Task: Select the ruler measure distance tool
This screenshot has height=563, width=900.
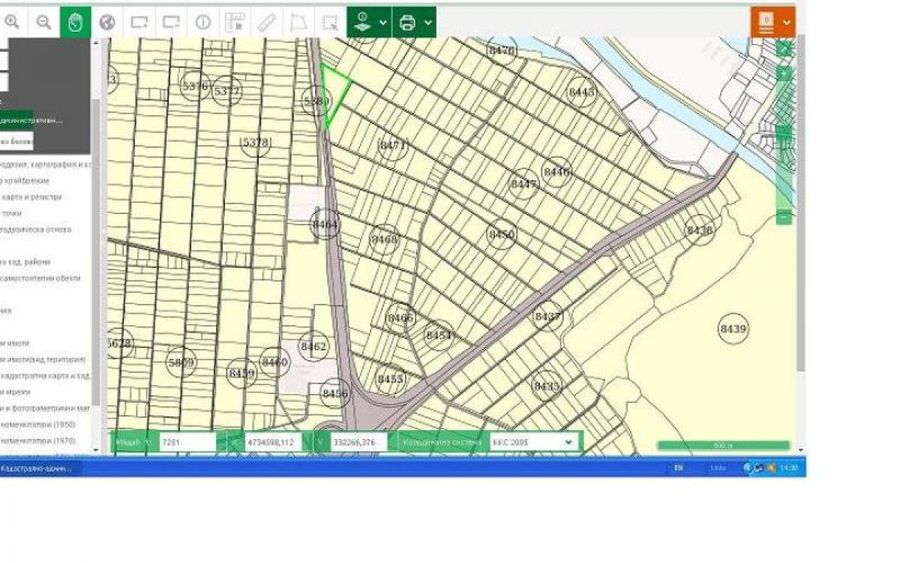Action: [x=266, y=21]
